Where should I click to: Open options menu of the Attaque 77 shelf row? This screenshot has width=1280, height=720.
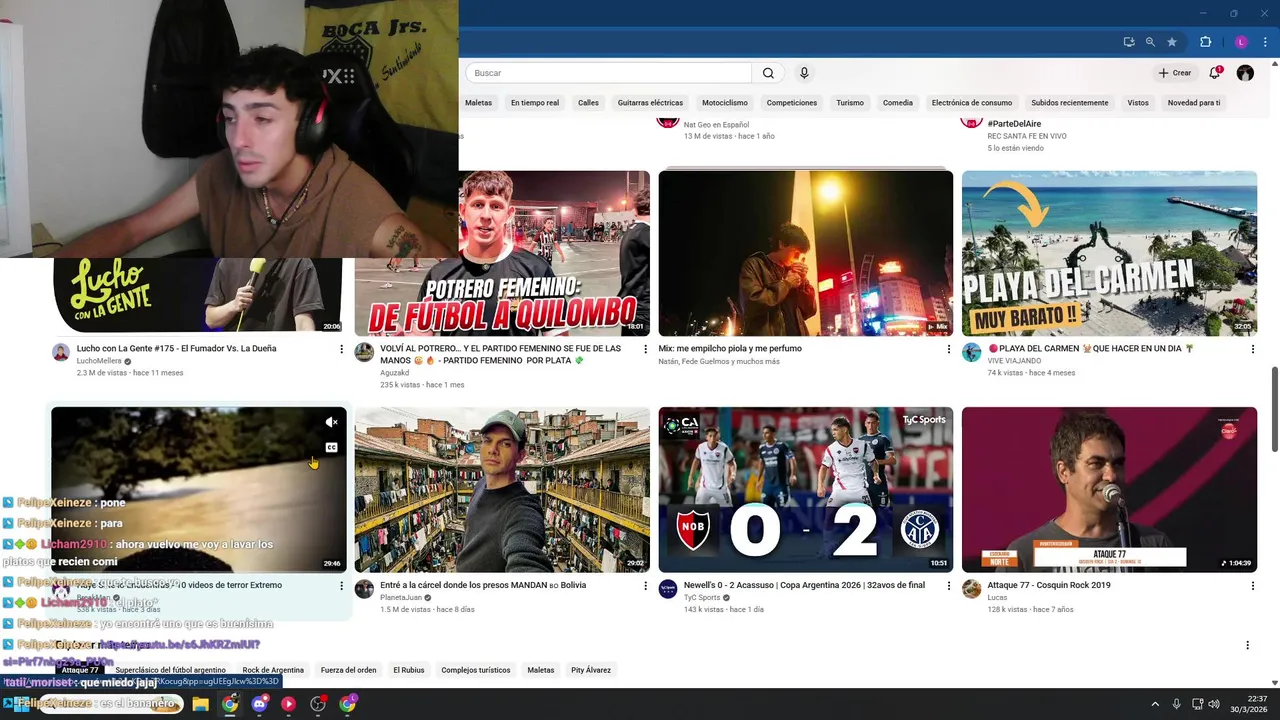pyautogui.click(x=1247, y=645)
